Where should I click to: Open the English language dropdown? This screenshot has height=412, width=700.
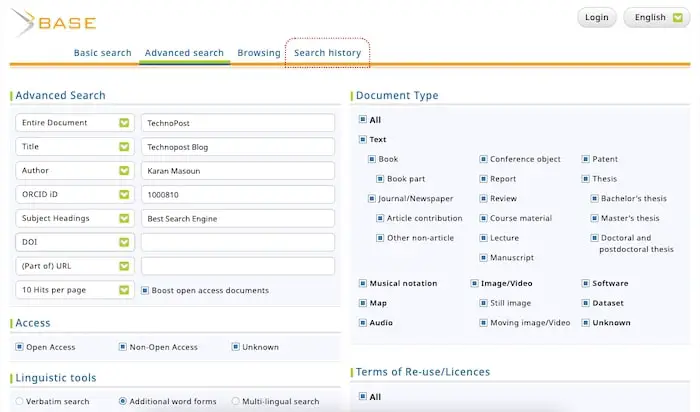coord(657,17)
